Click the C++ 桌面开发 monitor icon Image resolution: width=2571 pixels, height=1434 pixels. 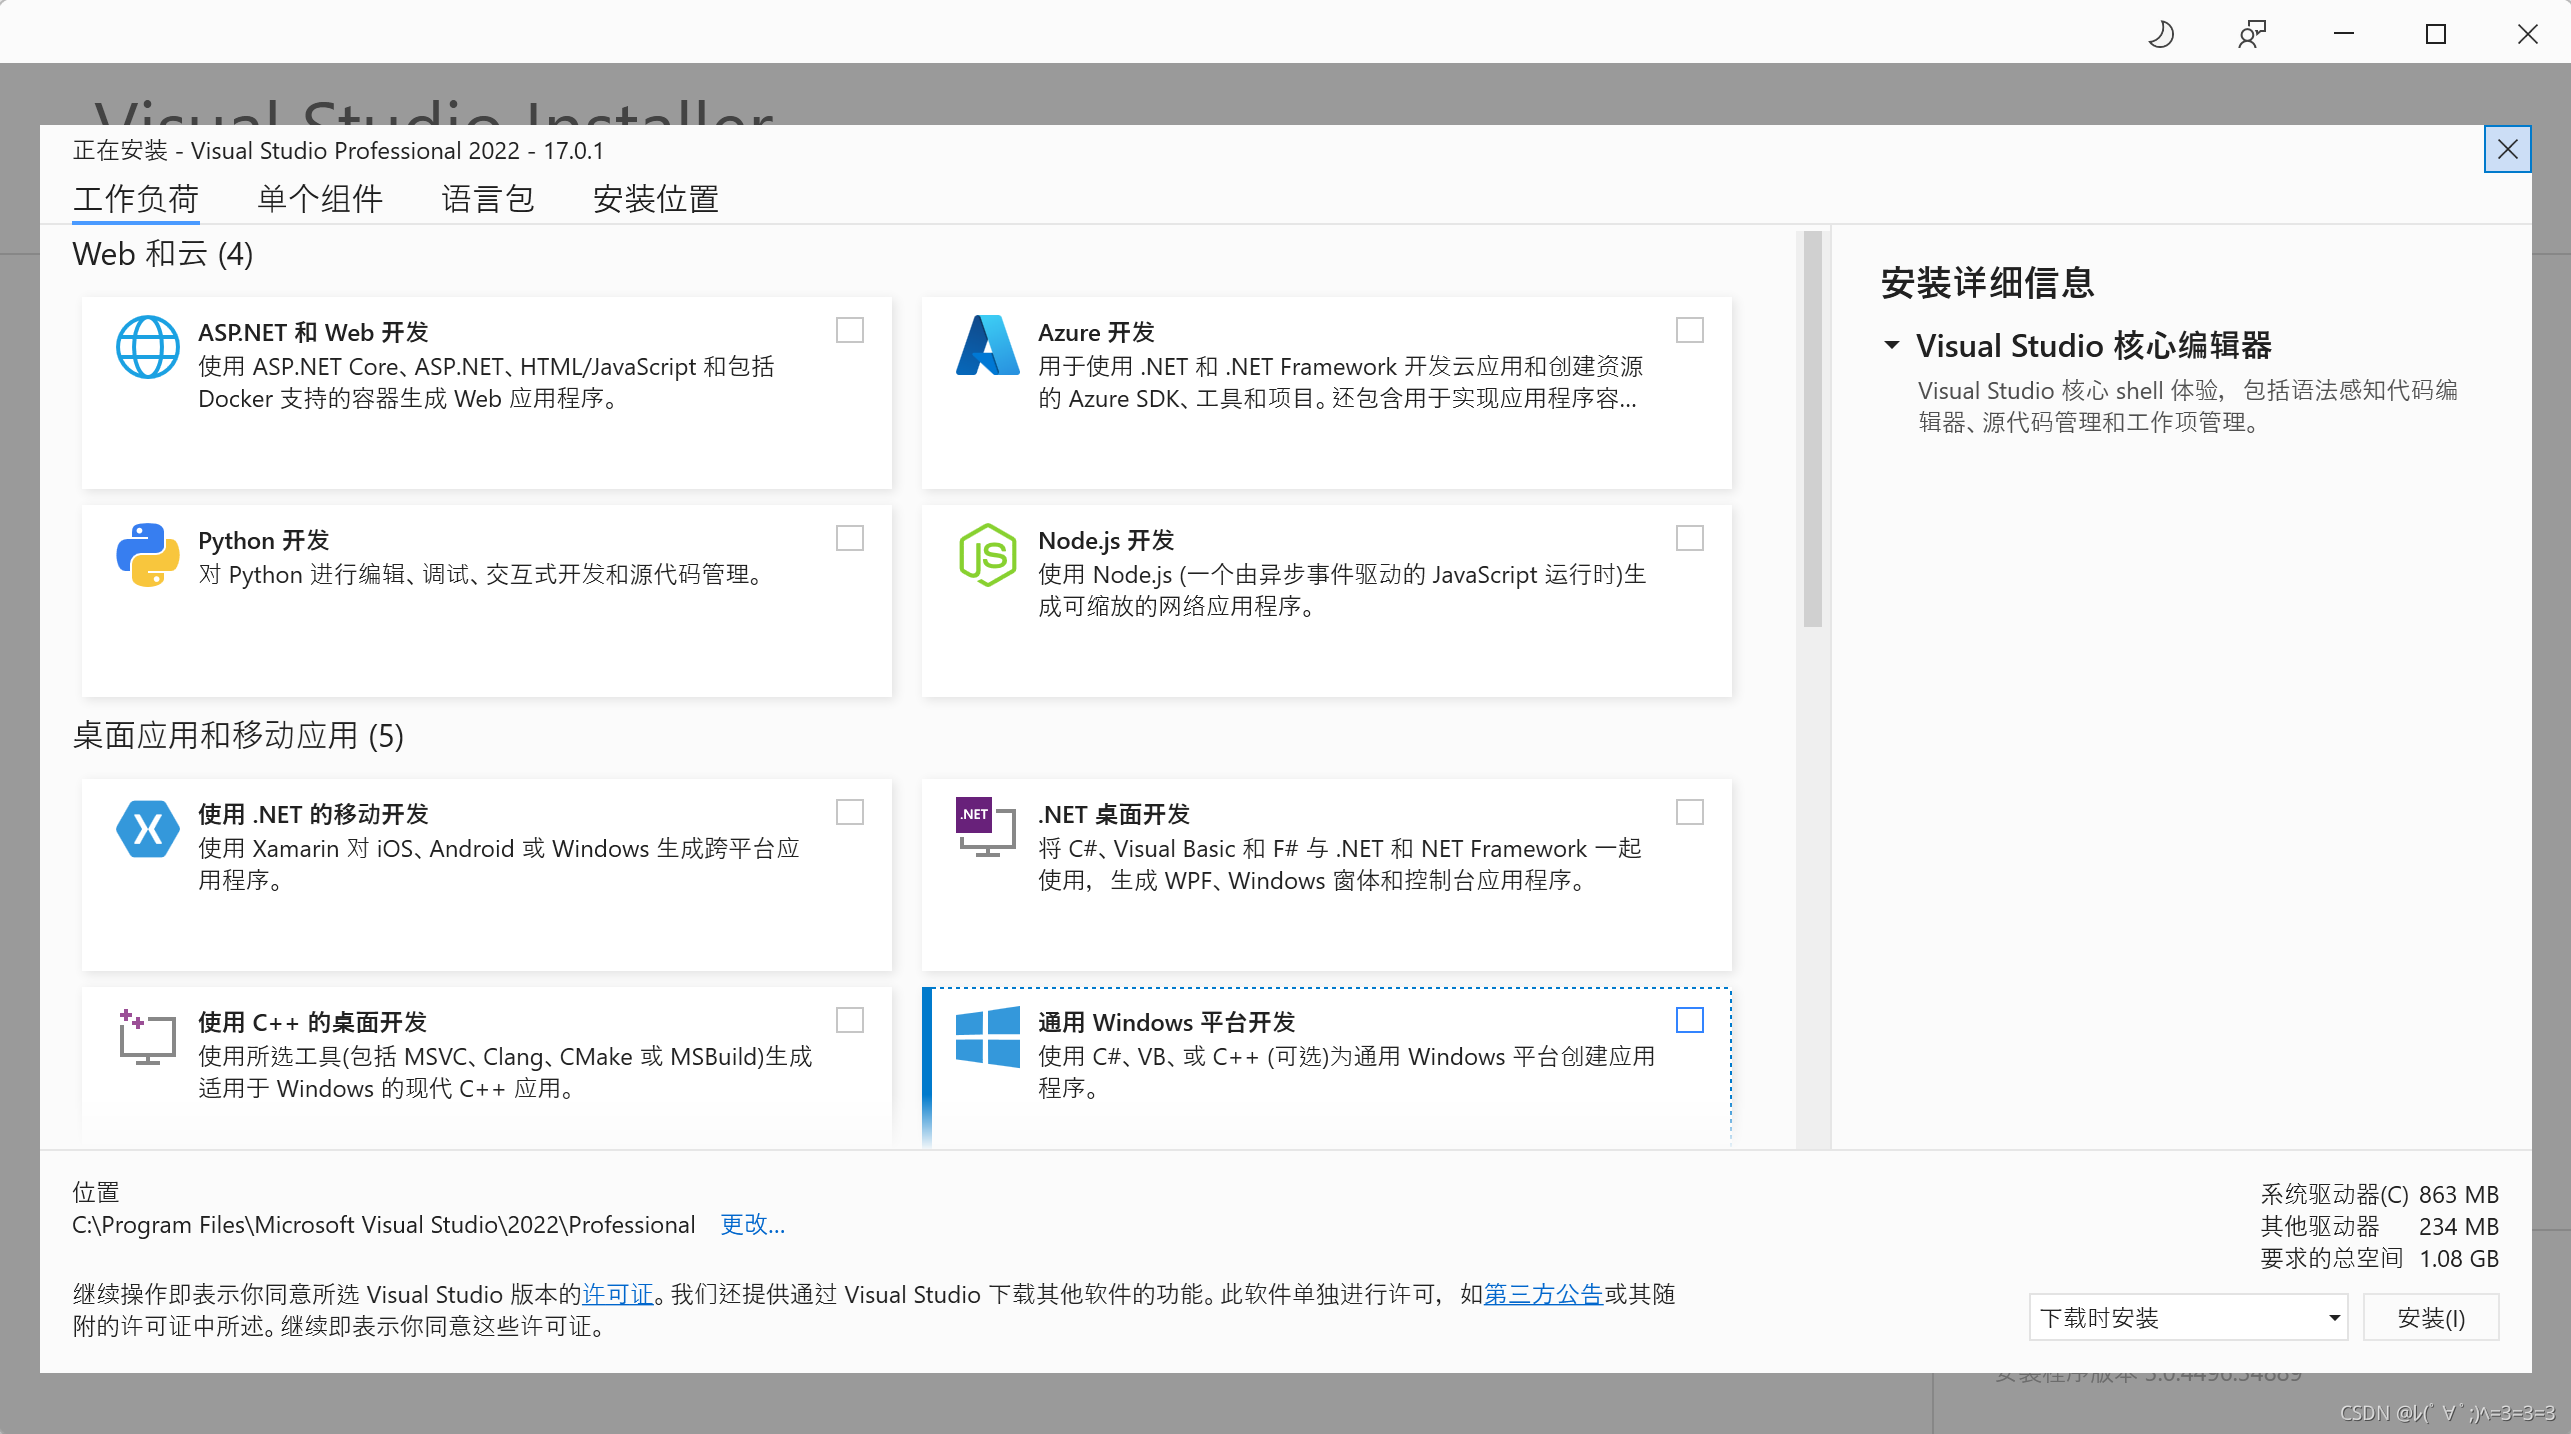(x=147, y=1037)
